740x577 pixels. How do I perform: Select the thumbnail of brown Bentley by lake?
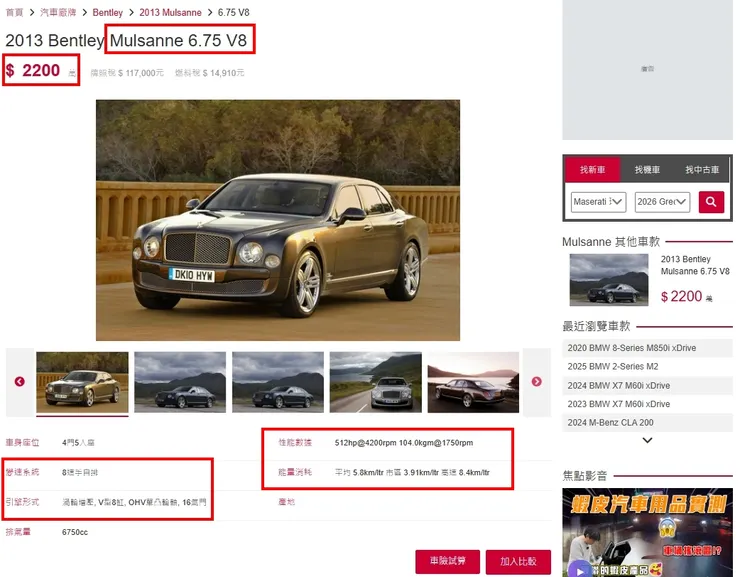pyautogui.click(x=473, y=383)
